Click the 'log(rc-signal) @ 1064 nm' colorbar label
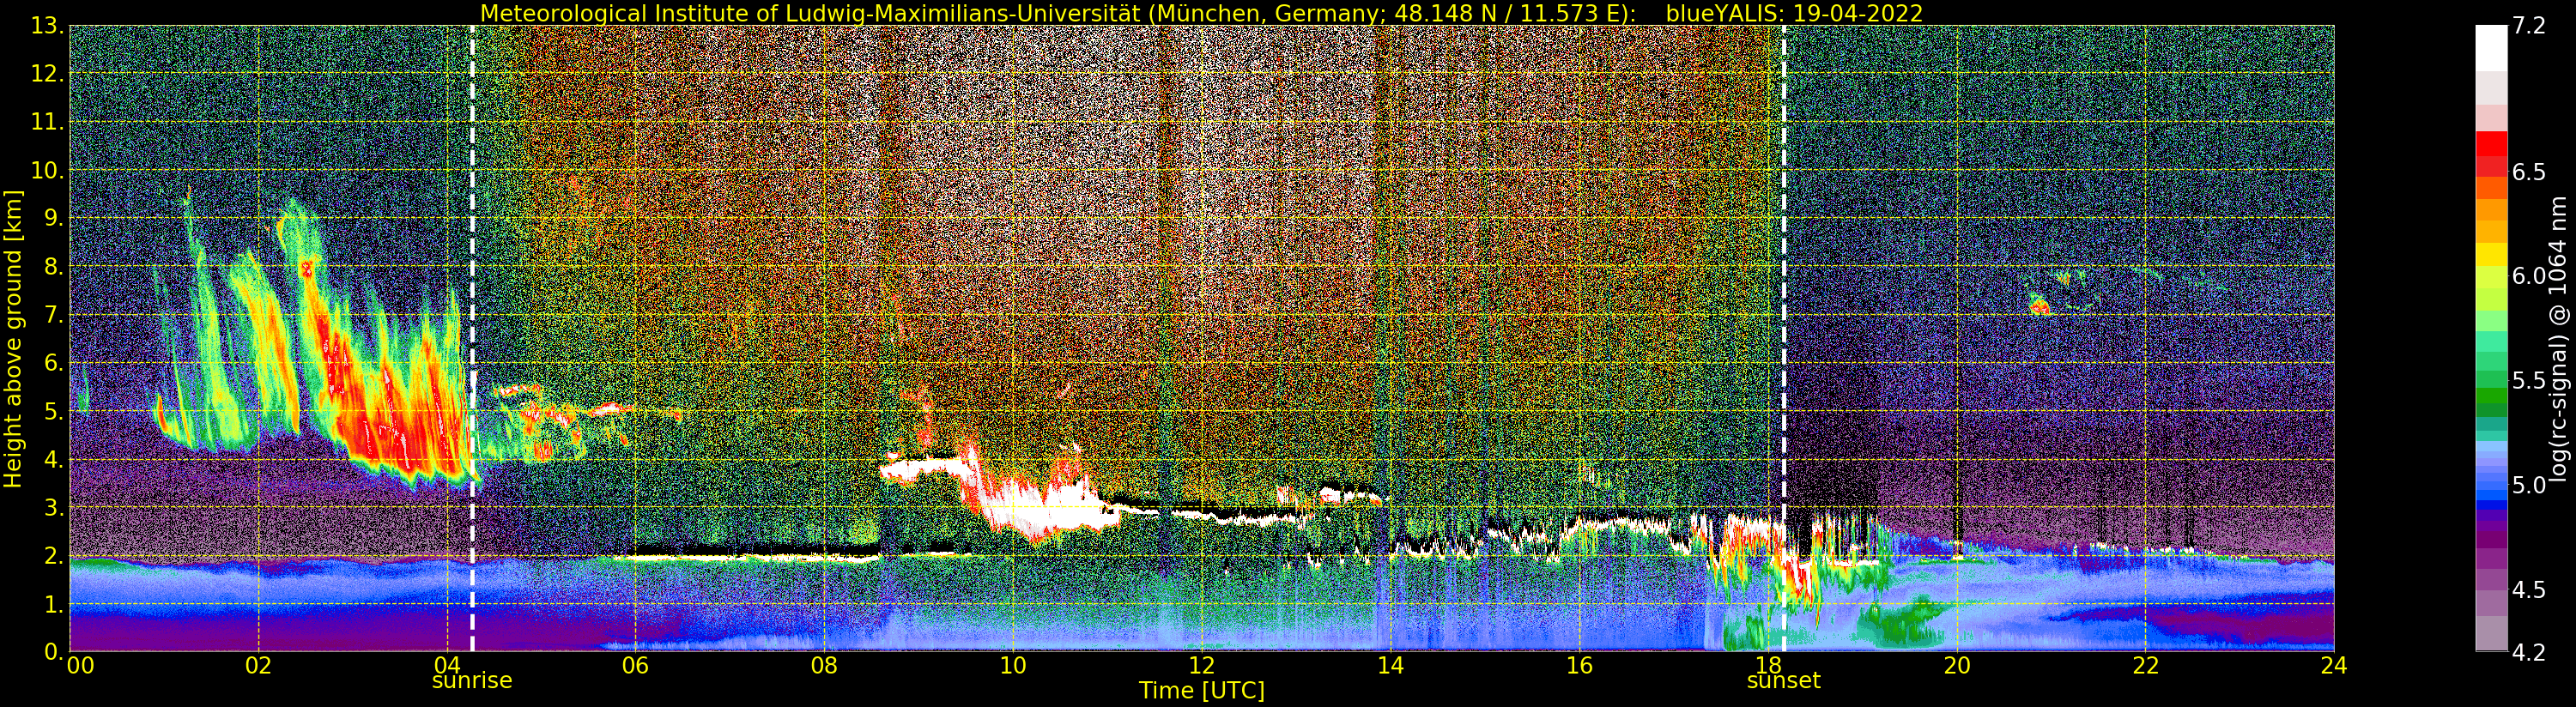 click(x=2558, y=338)
